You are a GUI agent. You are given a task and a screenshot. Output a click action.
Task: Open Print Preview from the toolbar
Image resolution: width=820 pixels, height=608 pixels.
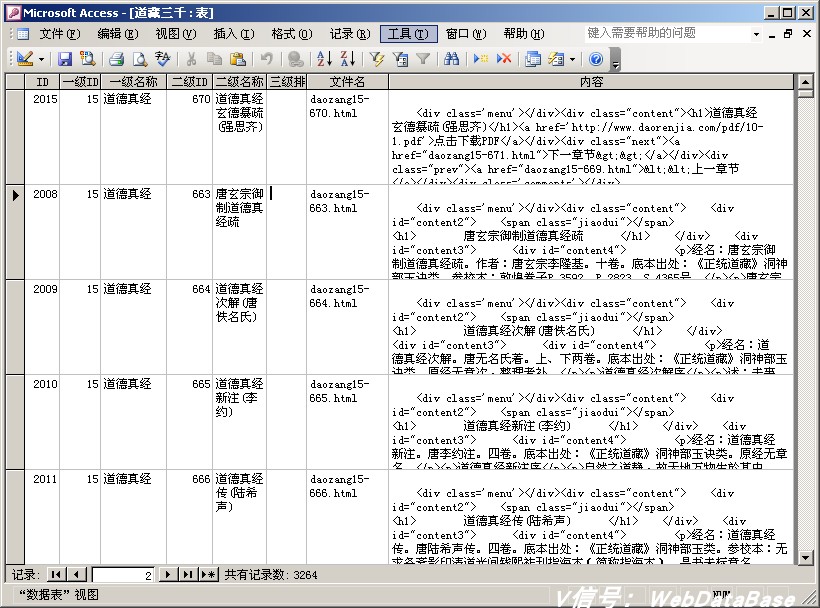click(x=139, y=59)
